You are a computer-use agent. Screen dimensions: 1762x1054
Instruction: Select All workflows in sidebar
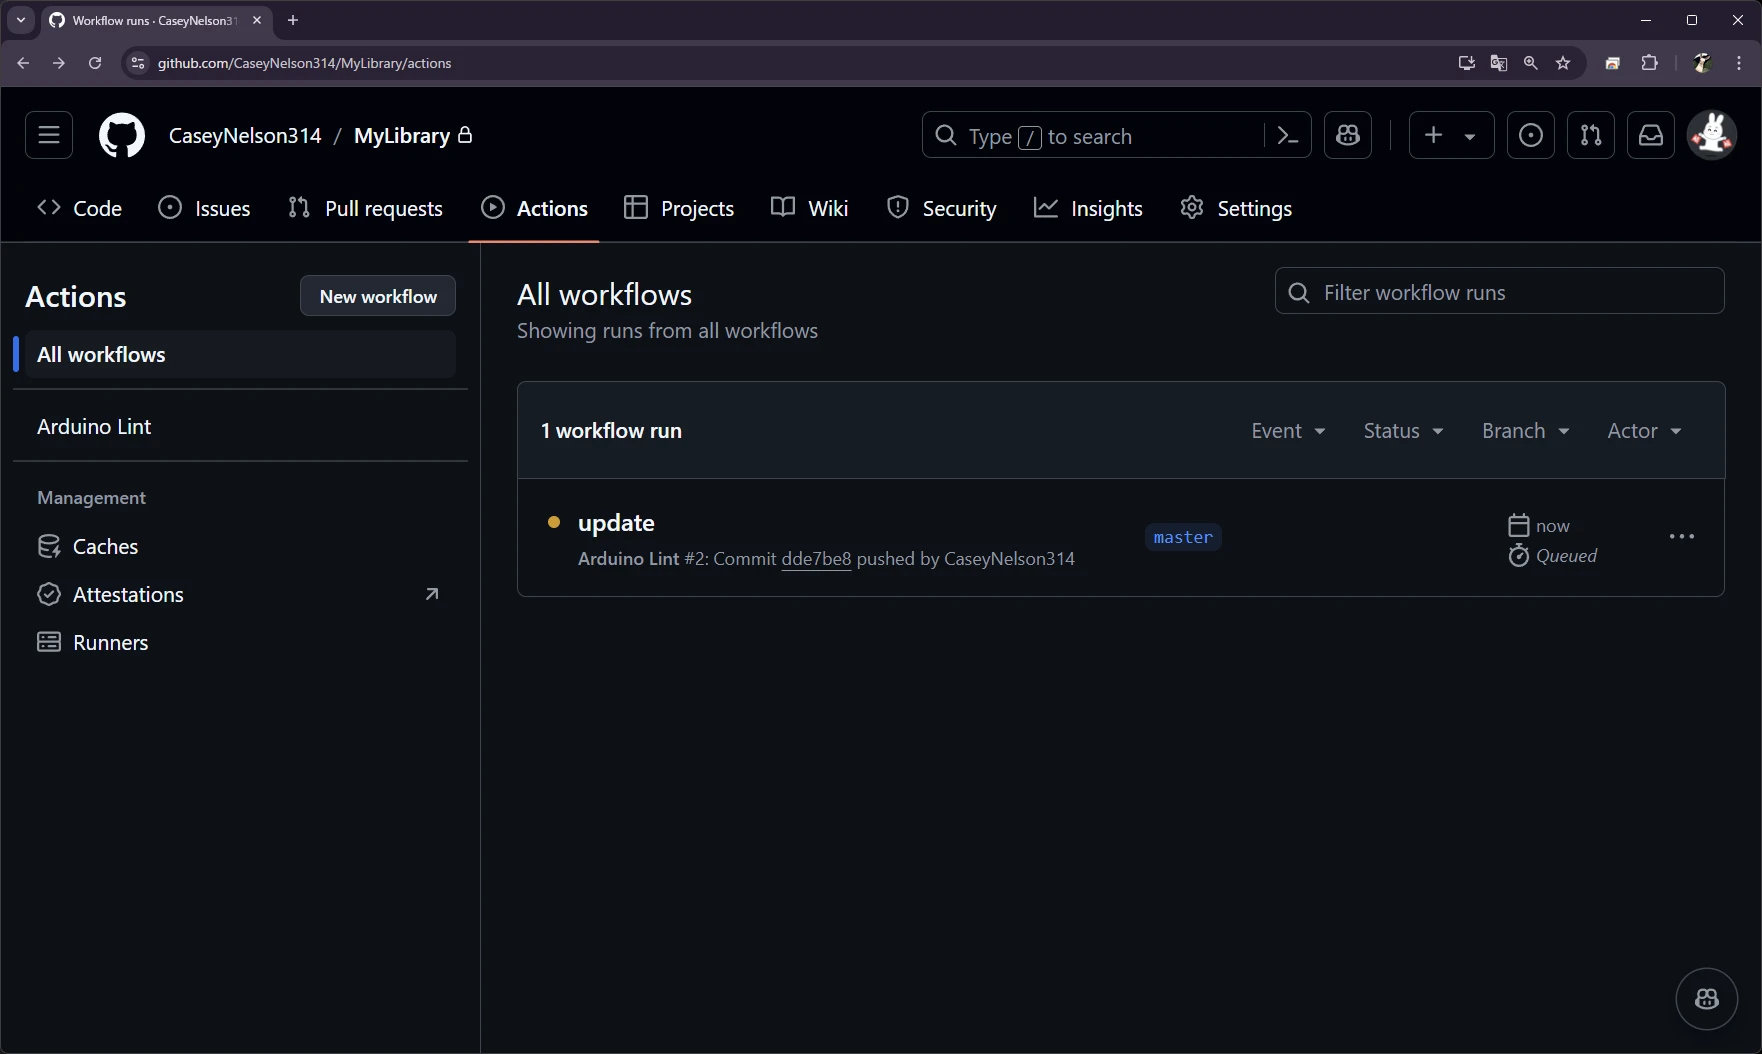click(240, 354)
